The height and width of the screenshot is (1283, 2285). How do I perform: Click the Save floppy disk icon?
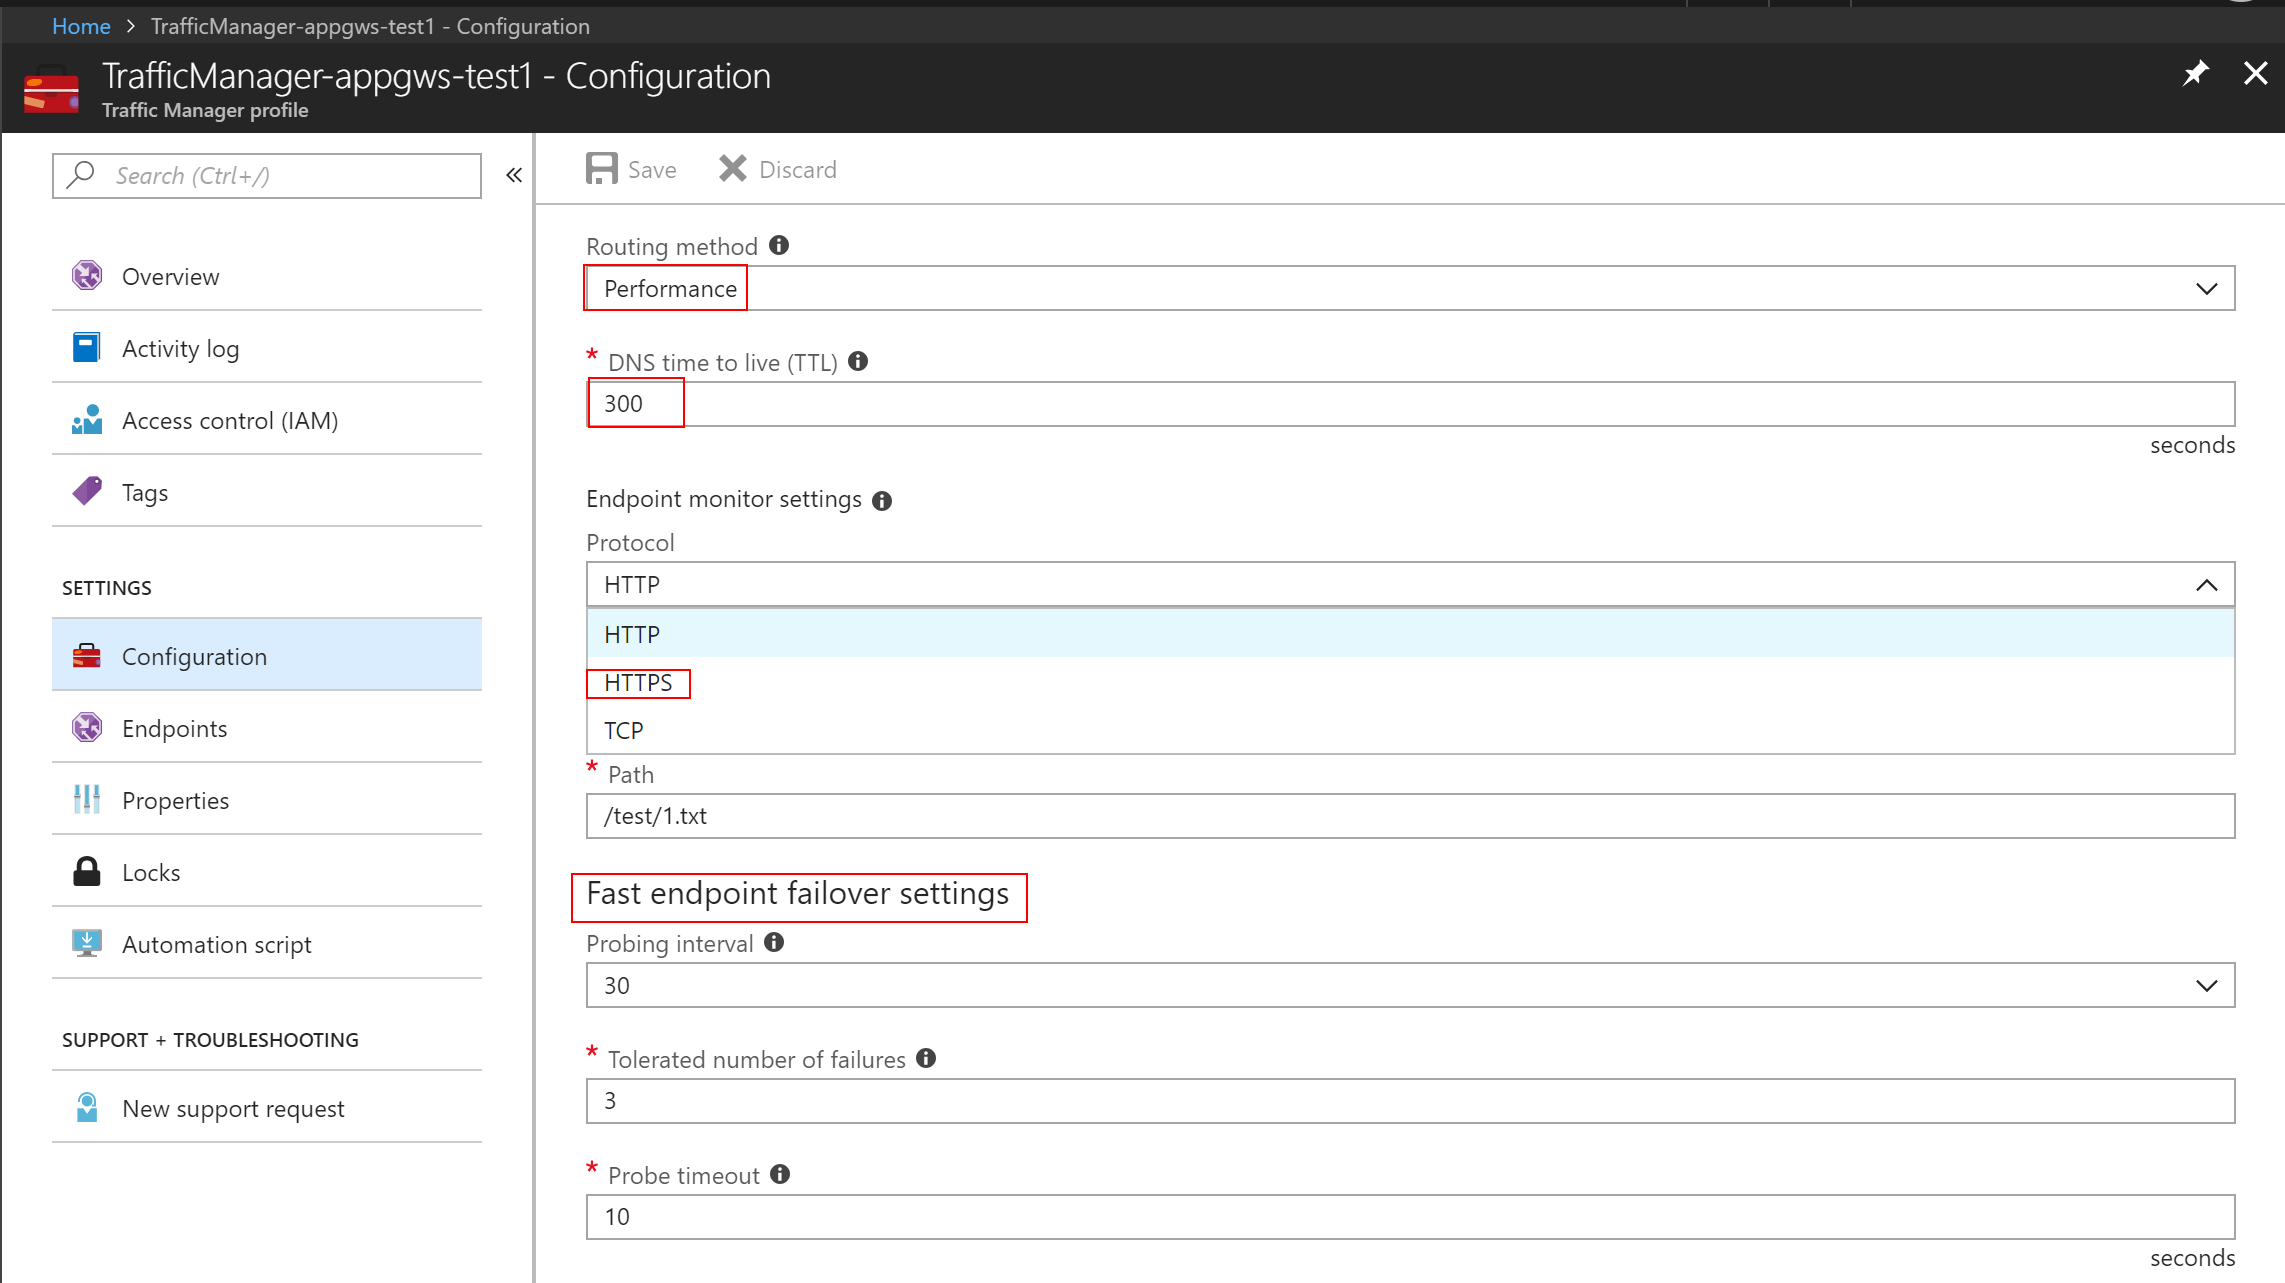(x=601, y=169)
